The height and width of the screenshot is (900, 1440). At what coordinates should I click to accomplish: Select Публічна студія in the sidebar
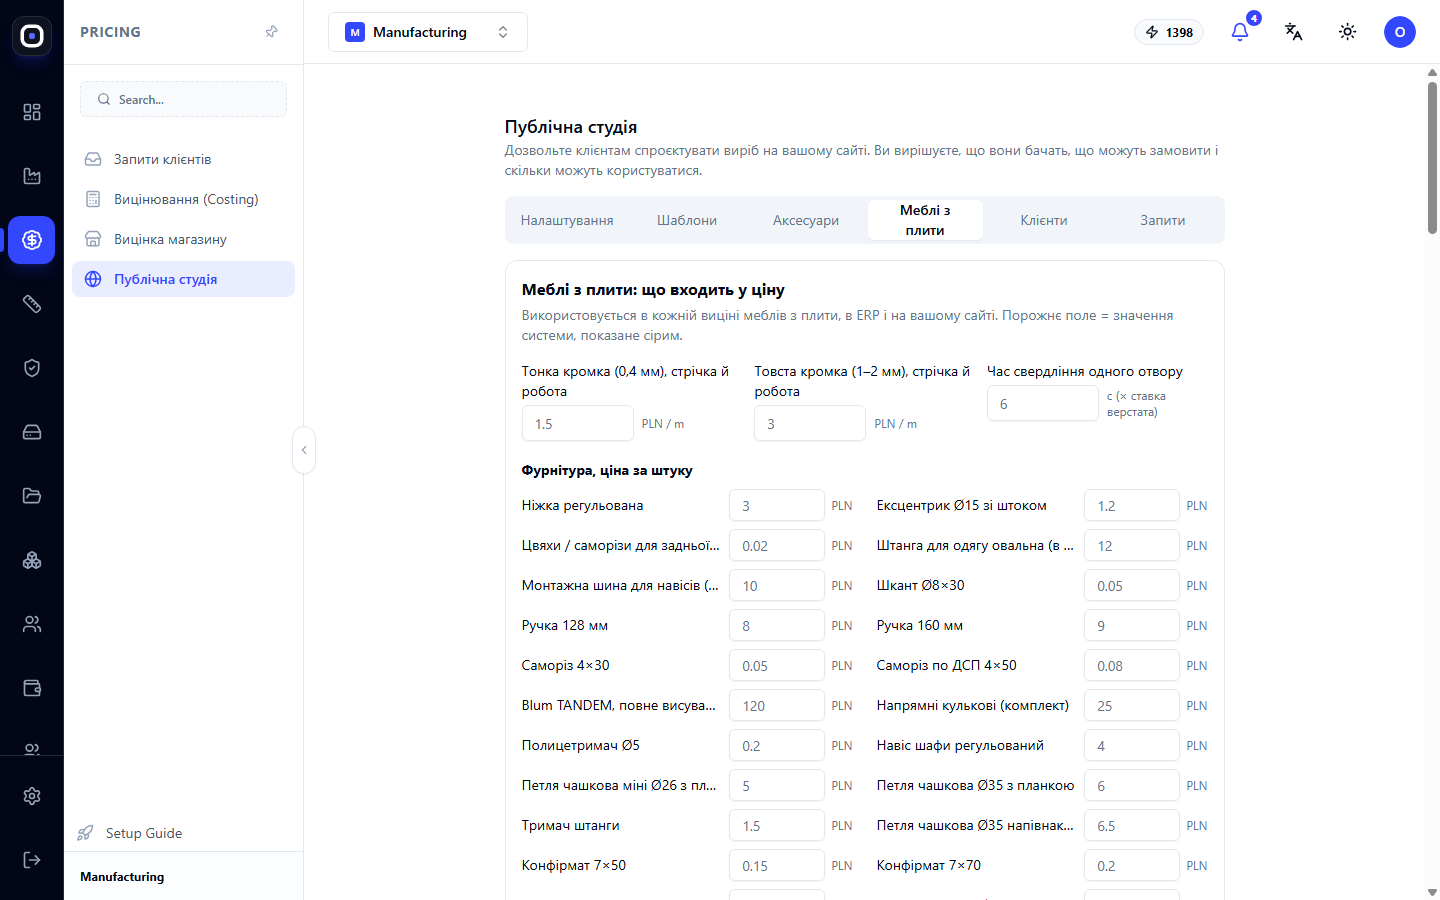click(x=183, y=279)
